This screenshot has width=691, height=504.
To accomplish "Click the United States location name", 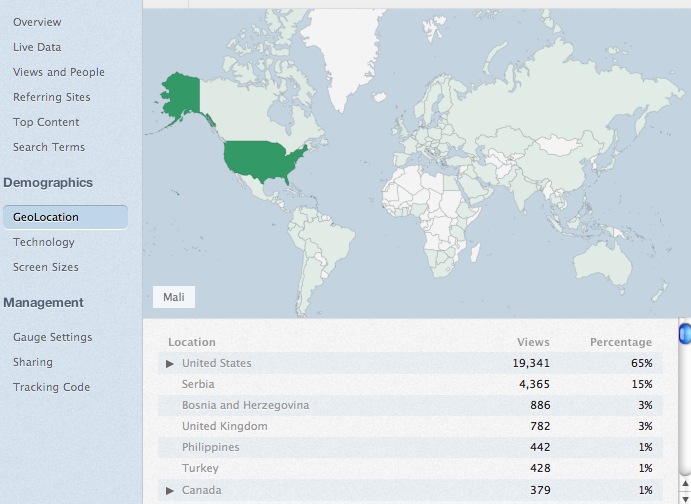I will pyautogui.click(x=216, y=363).
